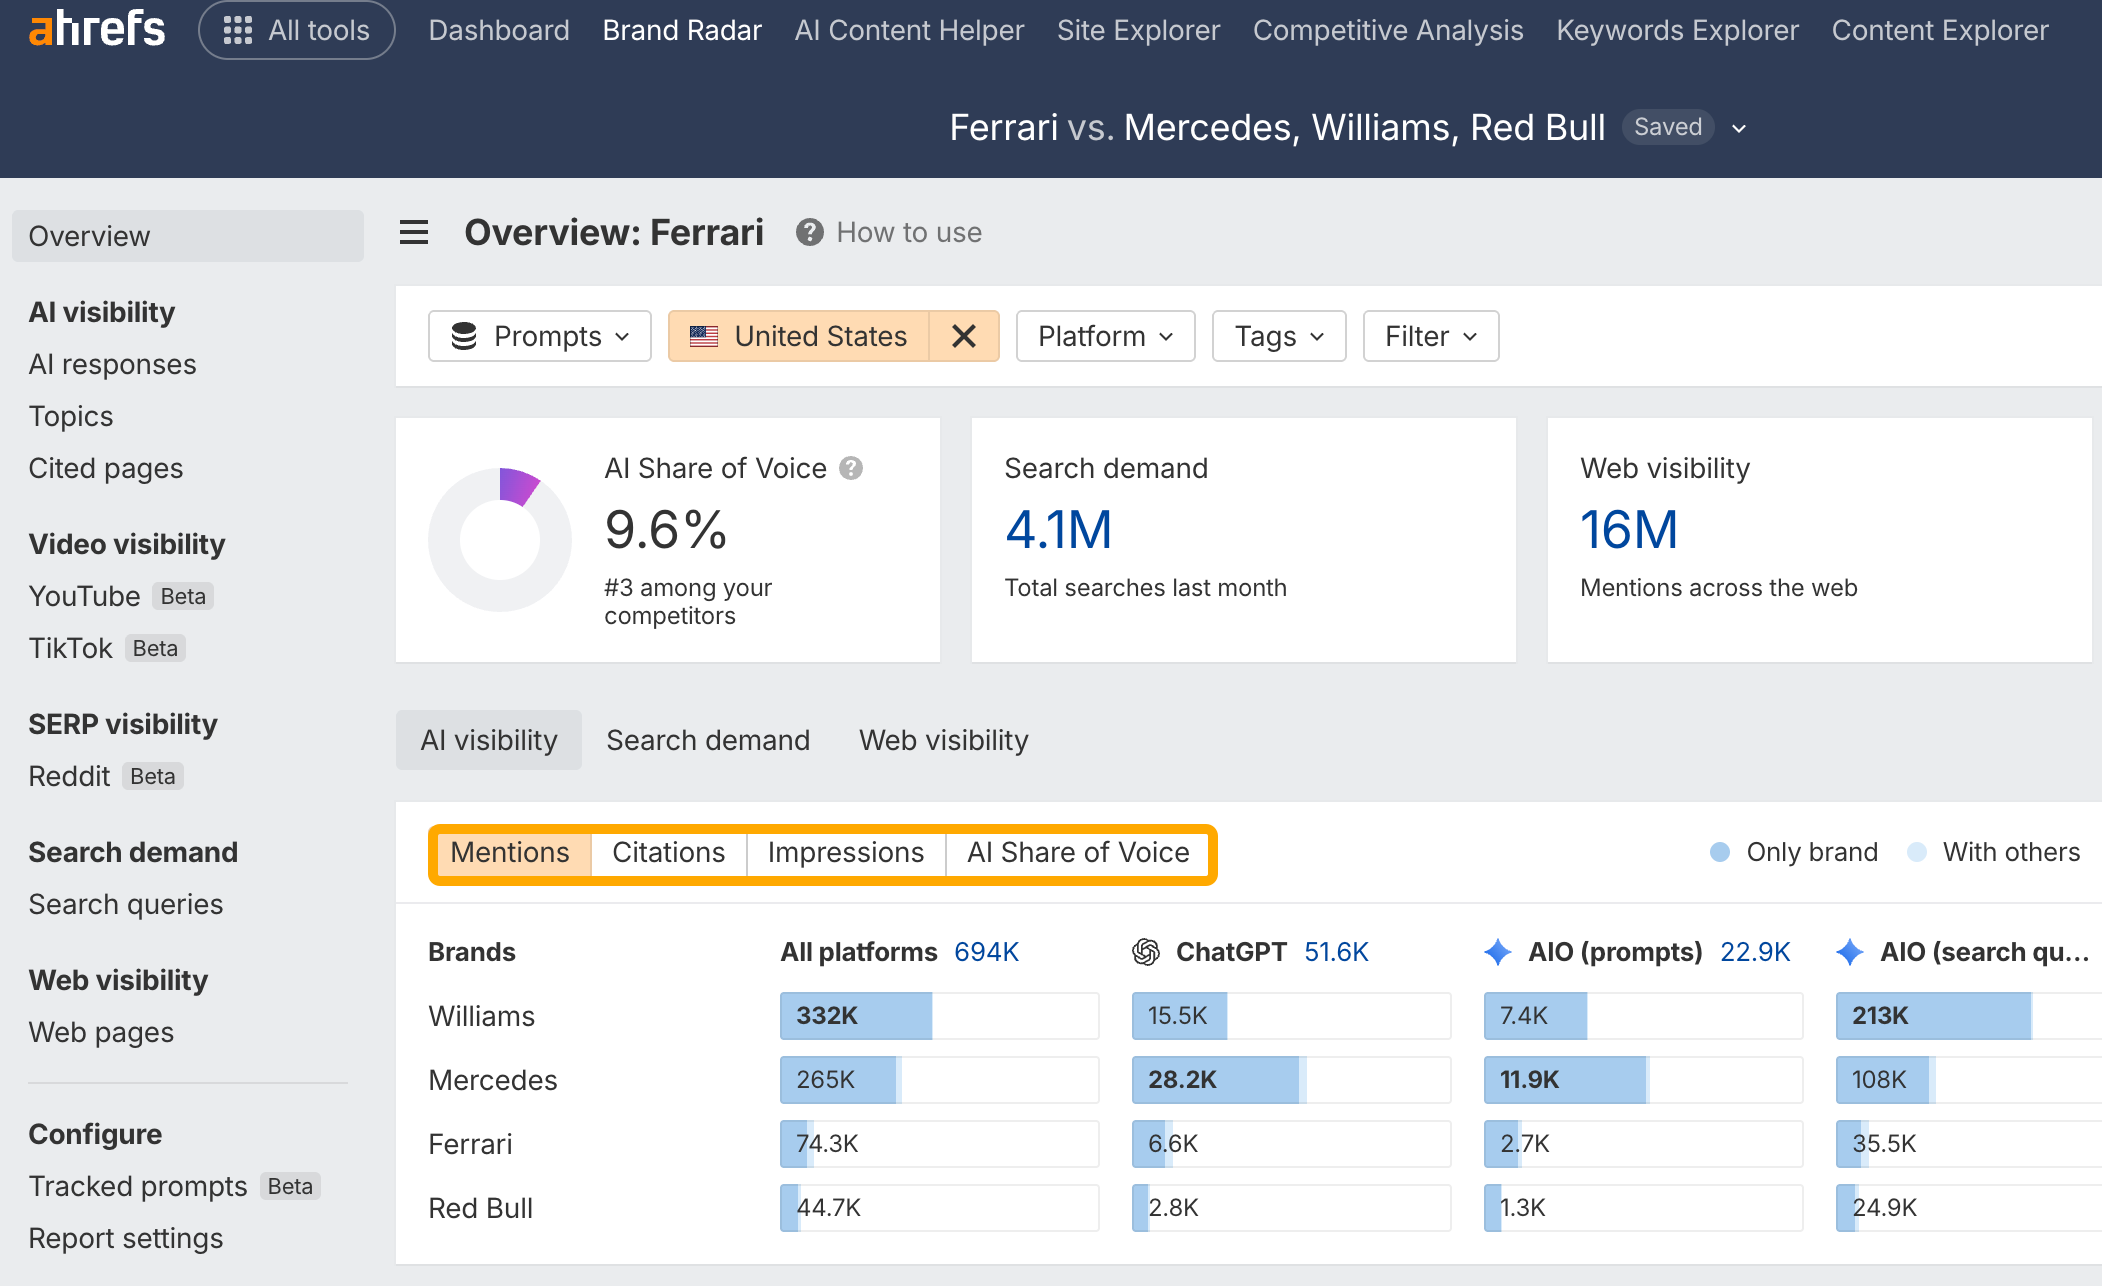Click the Ahrefs logo
This screenshot has width=2102, height=1286.
click(x=97, y=30)
